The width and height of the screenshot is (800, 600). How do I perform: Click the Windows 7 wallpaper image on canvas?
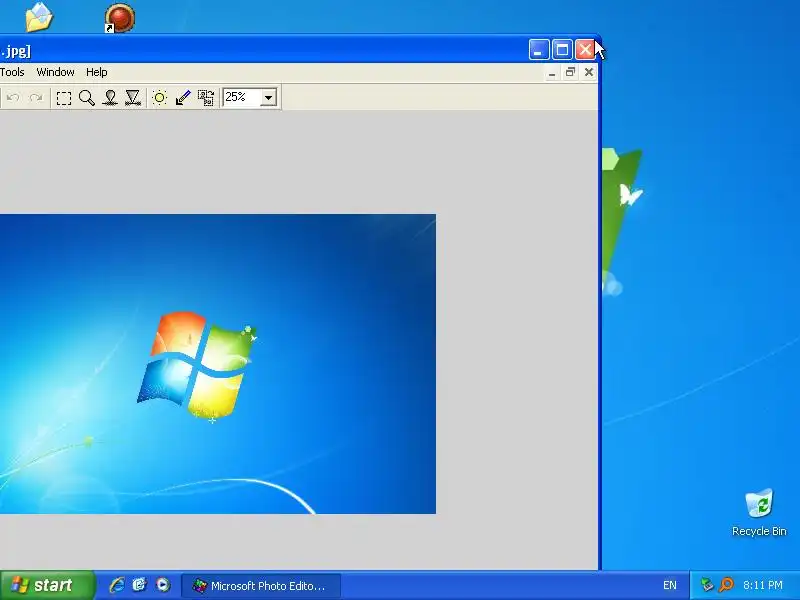tap(218, 364)
